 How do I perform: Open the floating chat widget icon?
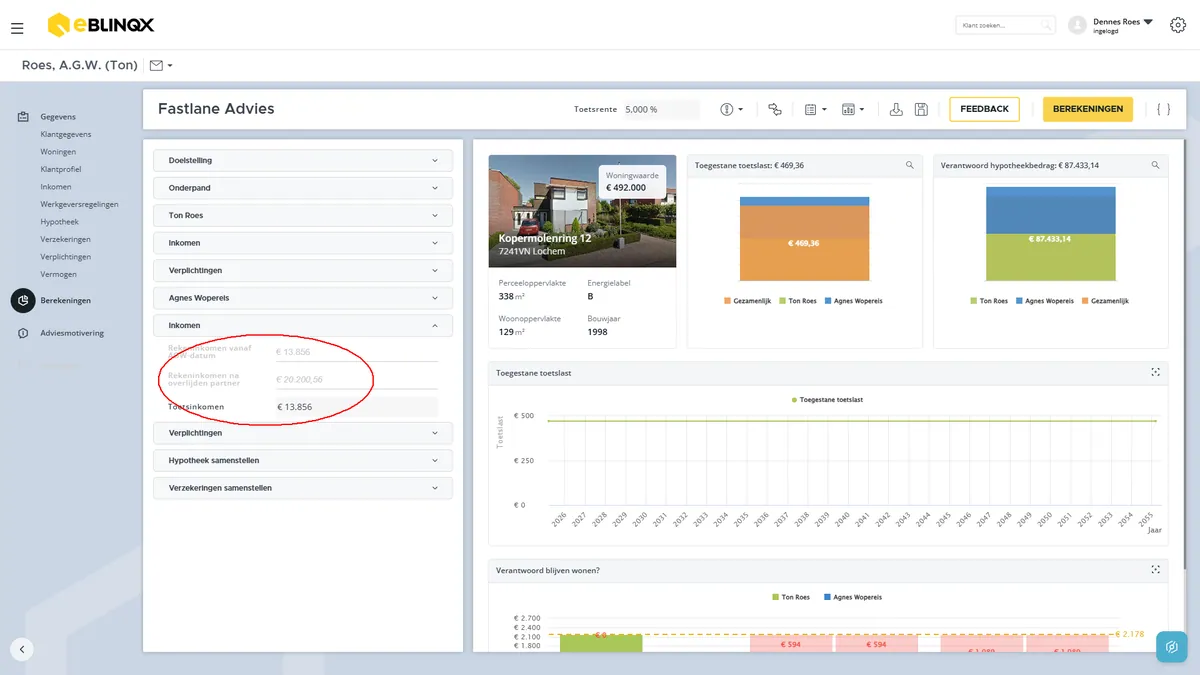click(1172, 647)
